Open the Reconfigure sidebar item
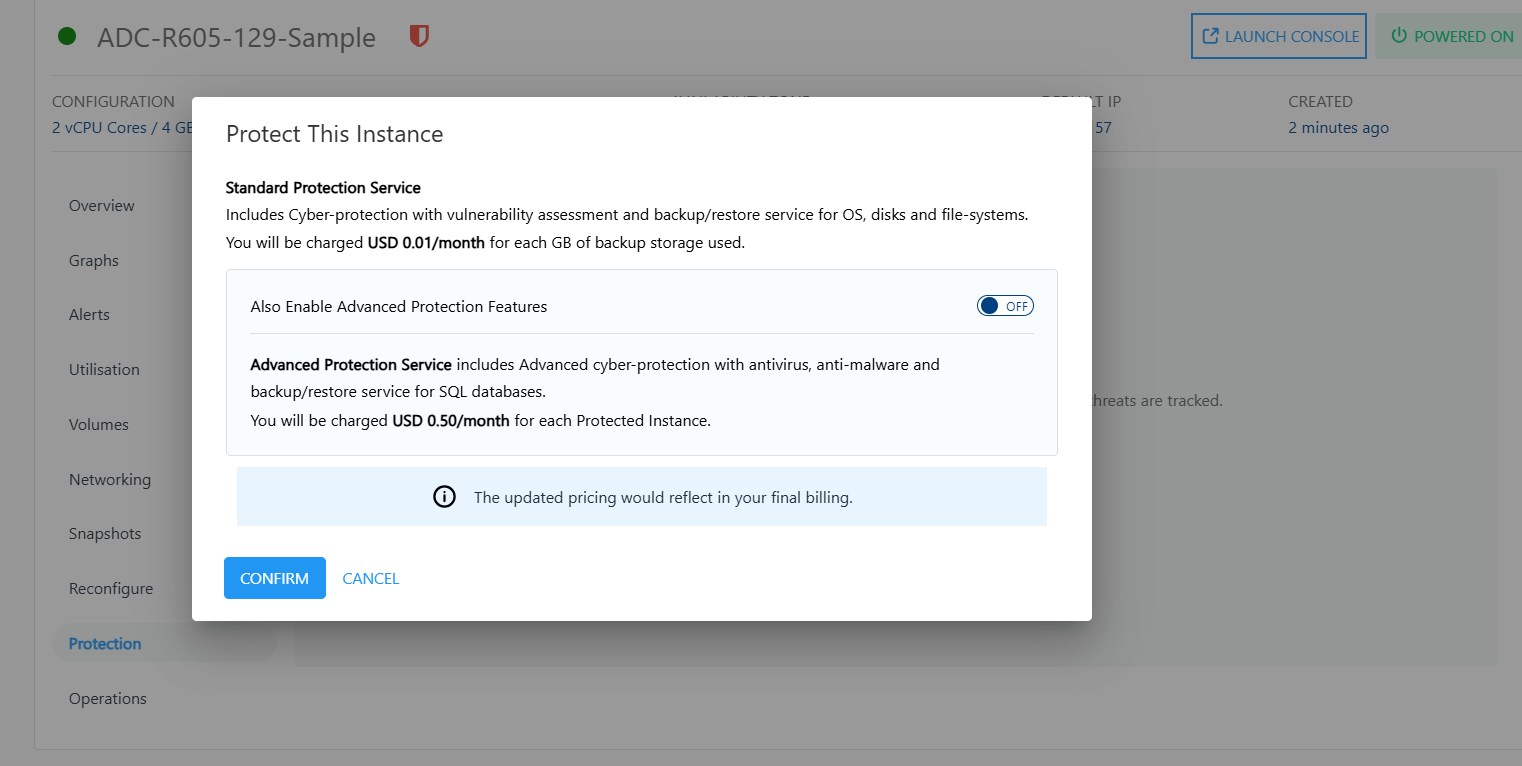1522x766 pixels. [111, 589]
